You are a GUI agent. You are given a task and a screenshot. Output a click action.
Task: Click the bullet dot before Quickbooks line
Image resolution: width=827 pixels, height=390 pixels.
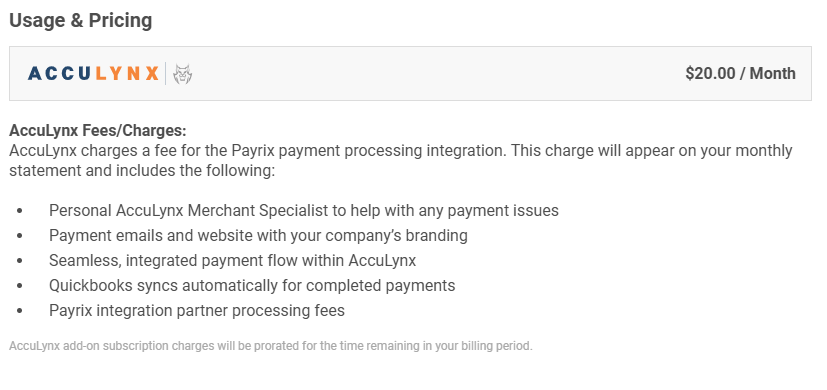20,286
